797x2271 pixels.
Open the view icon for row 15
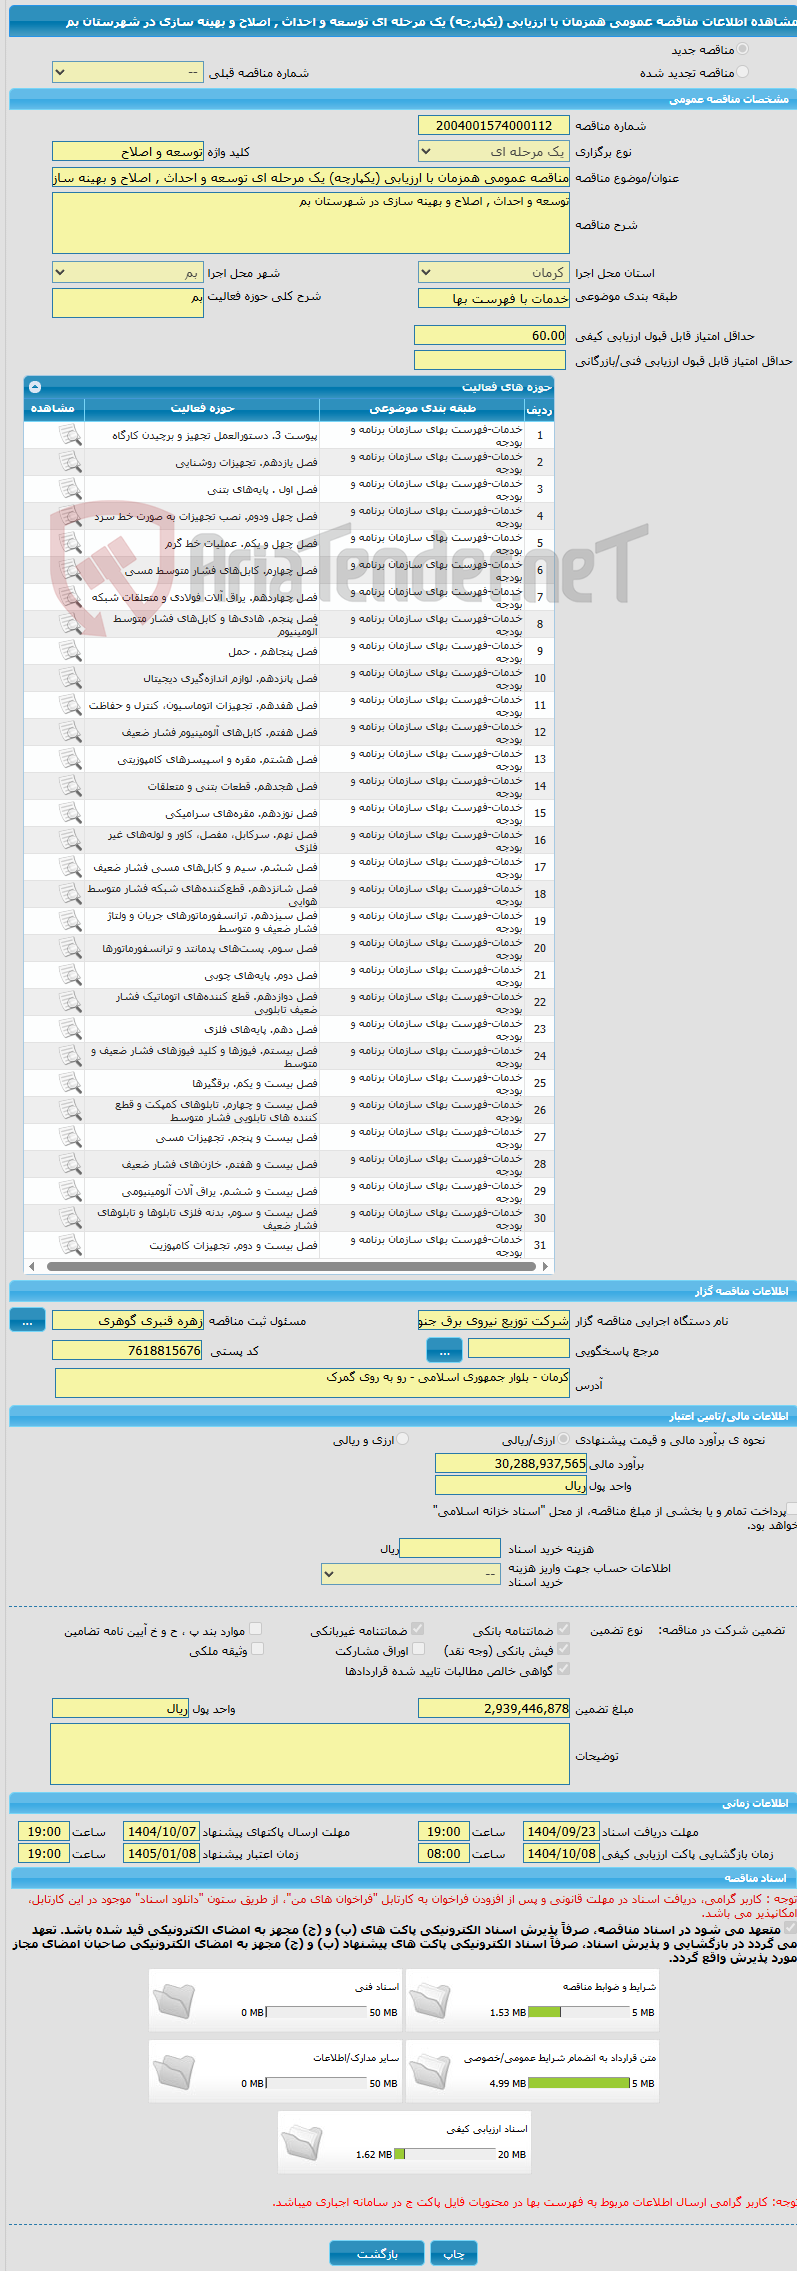(x=69, y=813)
